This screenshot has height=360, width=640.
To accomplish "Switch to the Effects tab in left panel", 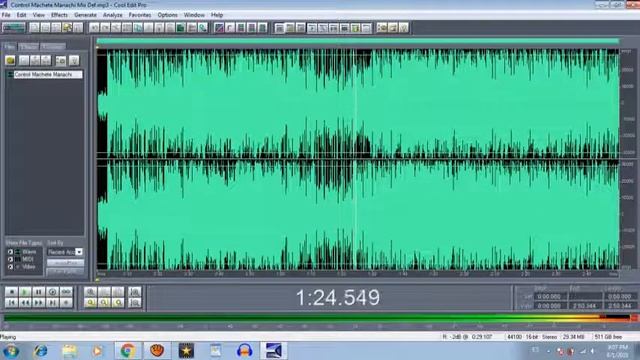I will point(29,46).
